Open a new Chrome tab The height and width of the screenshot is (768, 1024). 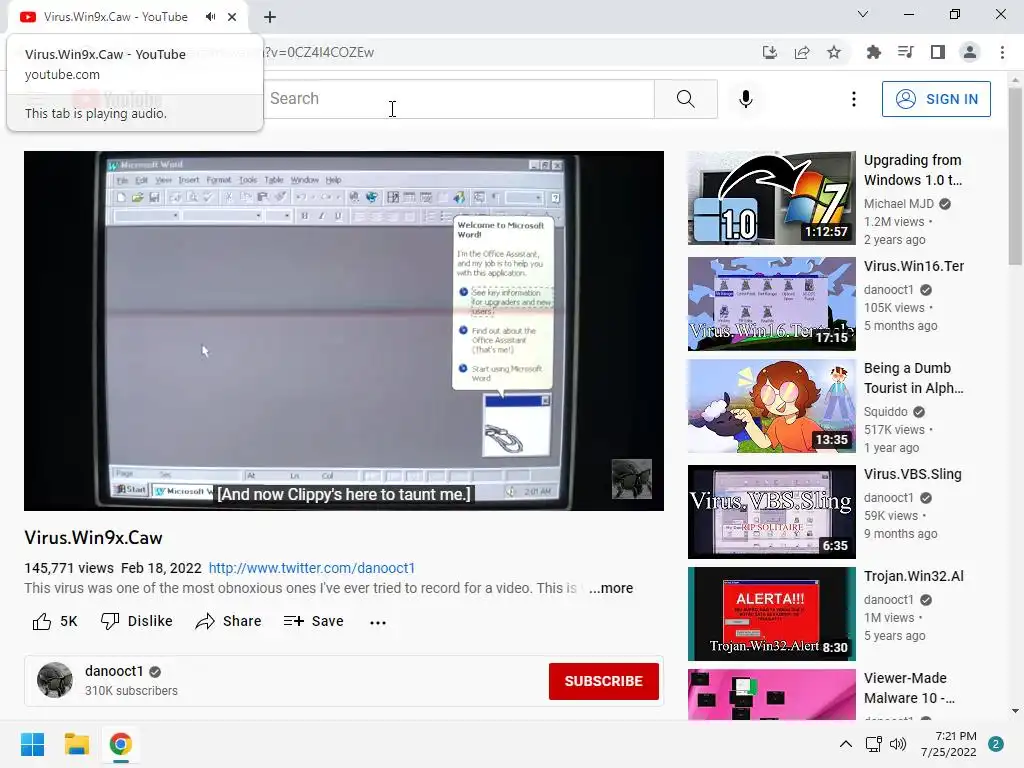click(x=270, y=17)
